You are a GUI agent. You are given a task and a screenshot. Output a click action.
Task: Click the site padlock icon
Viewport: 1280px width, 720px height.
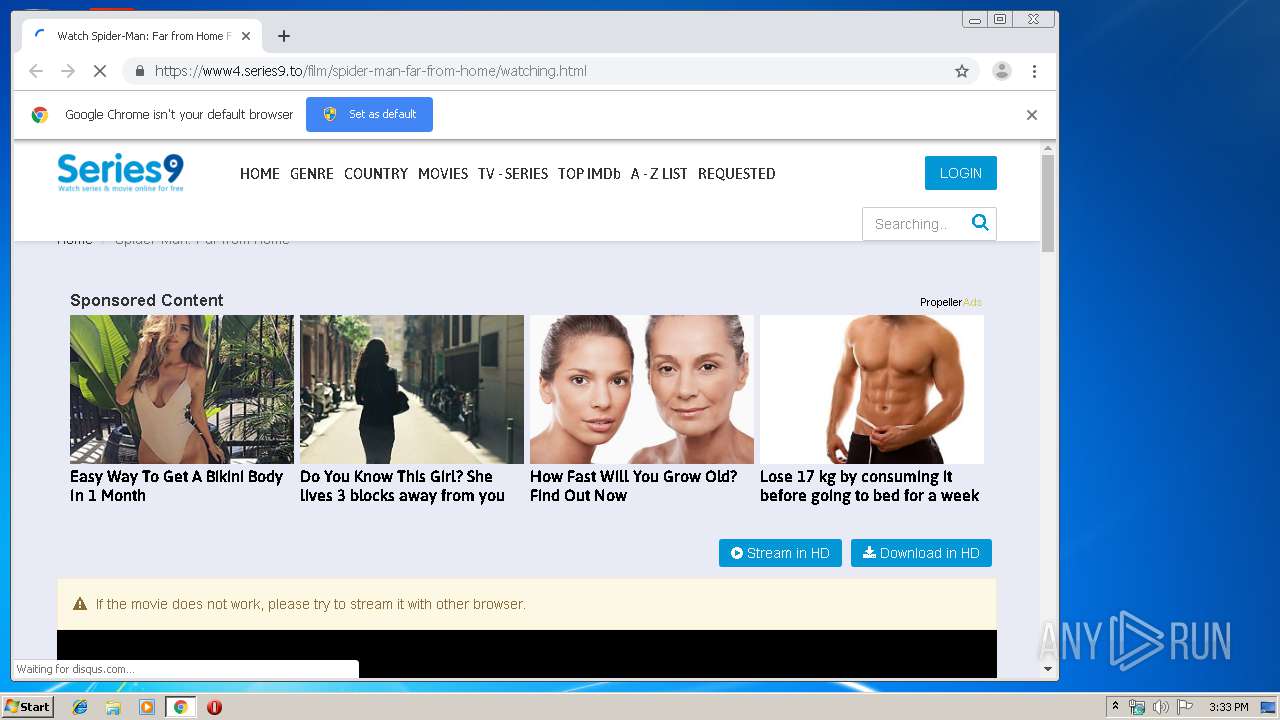pyautogui.click(x=139, y=71)
